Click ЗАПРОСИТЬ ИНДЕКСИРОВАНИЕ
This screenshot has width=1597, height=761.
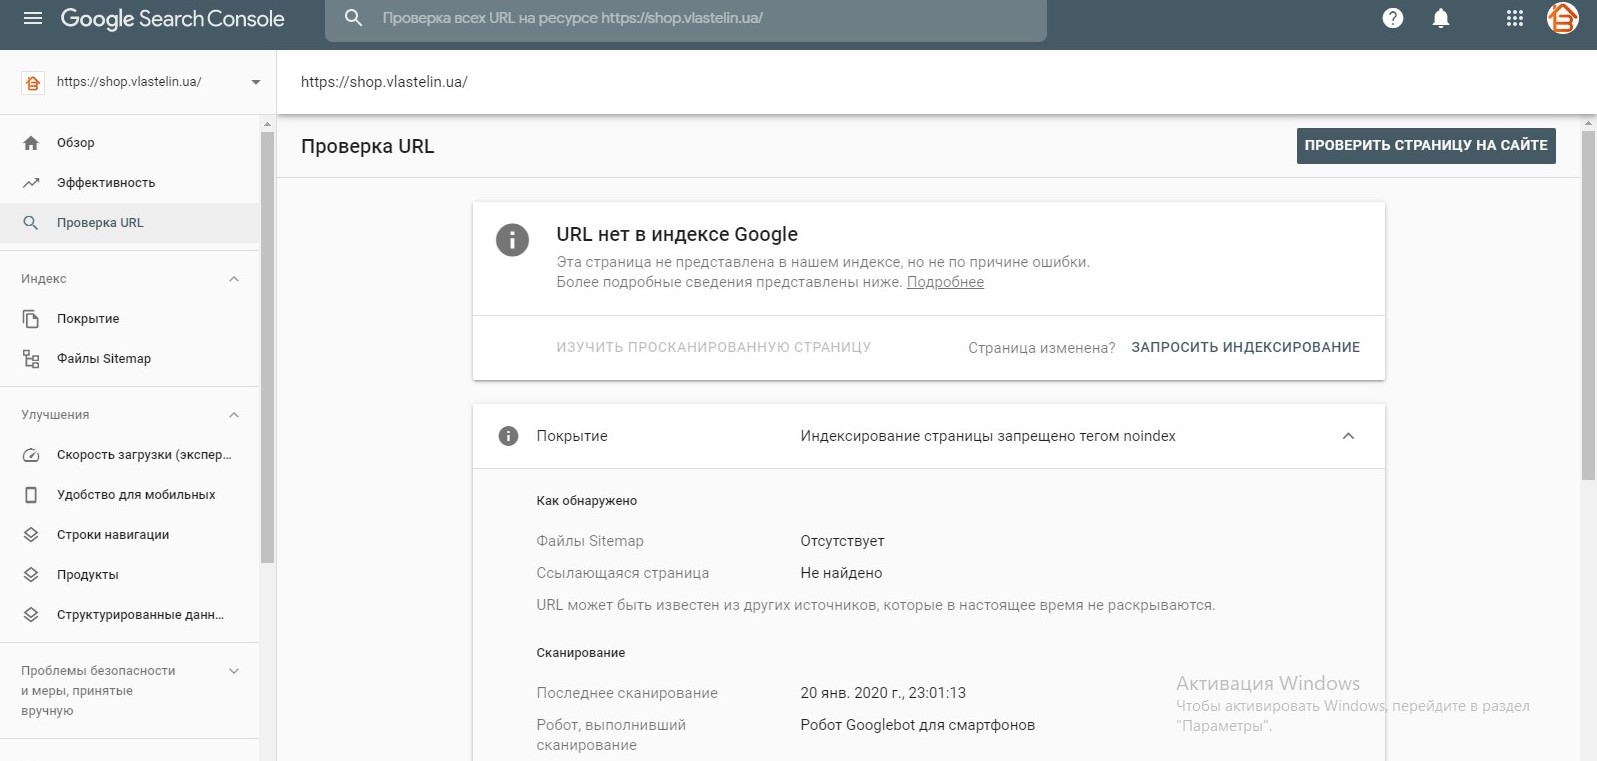[x=1245, y=347]
